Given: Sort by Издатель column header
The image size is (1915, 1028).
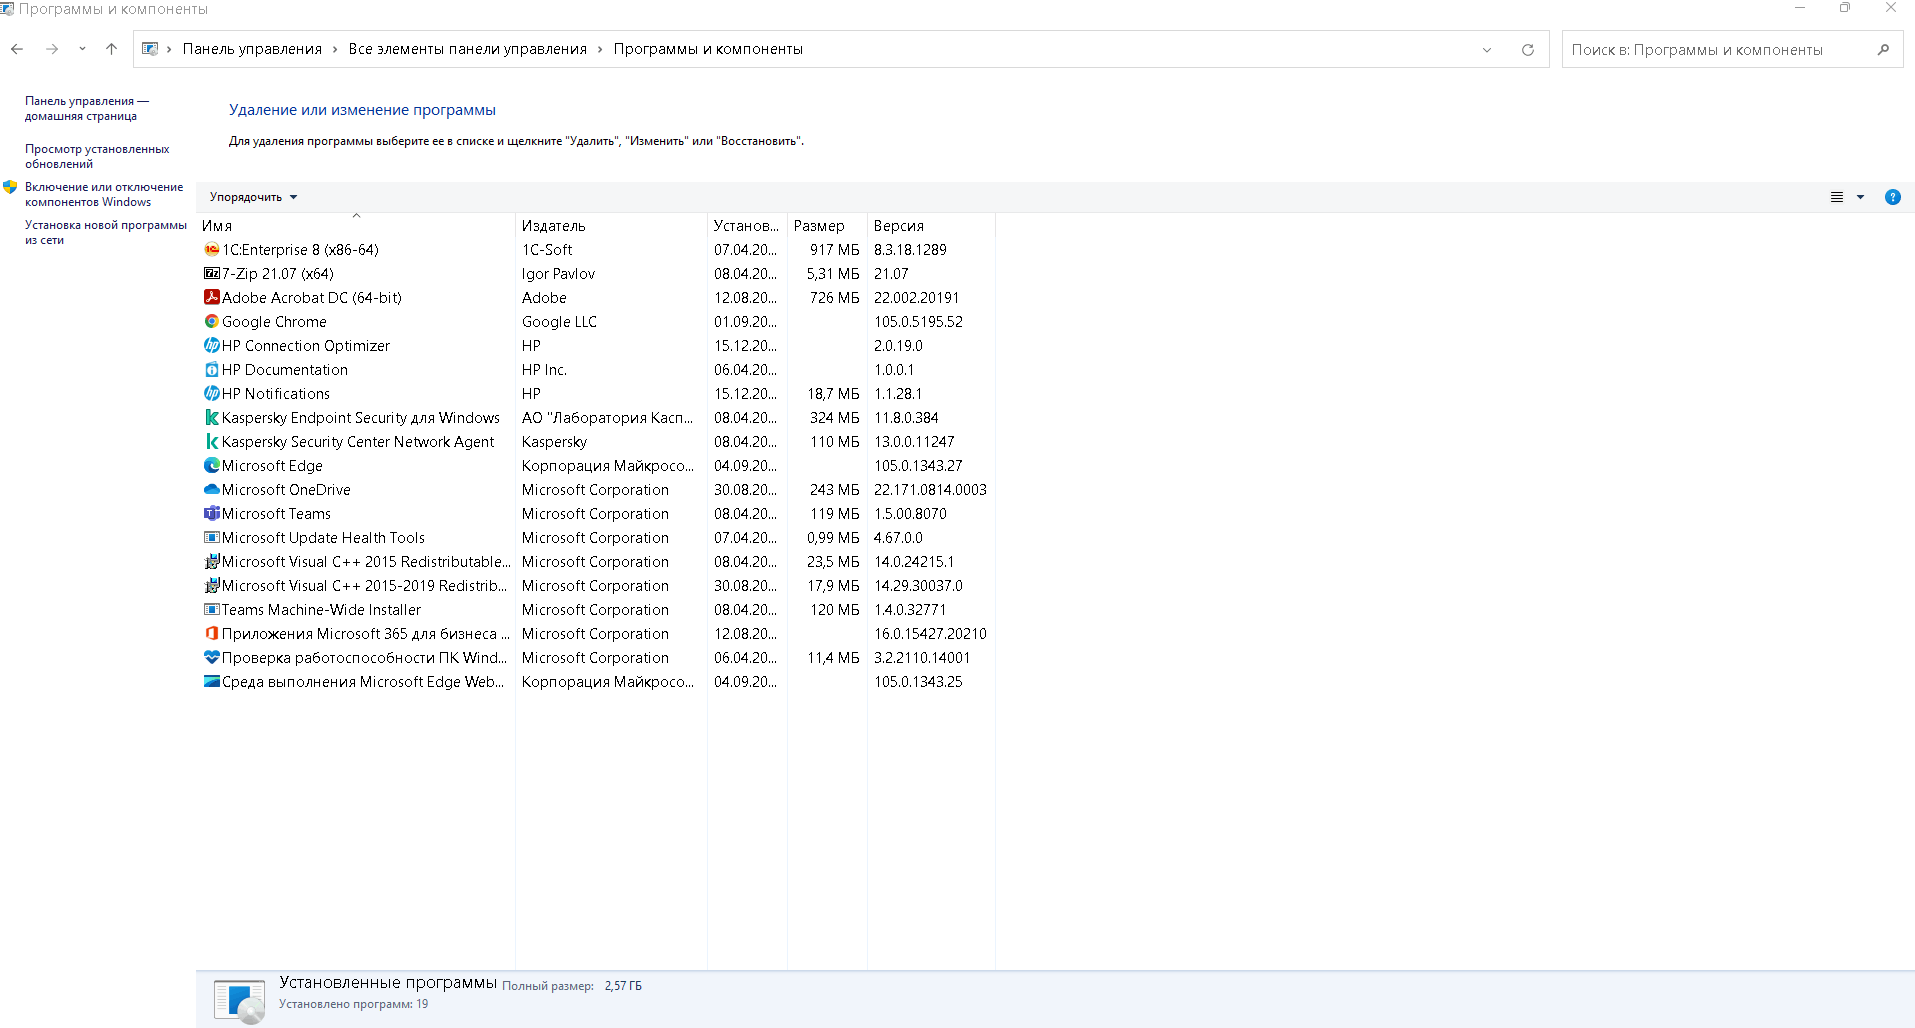Looking at the screenshot, I should pos(611,226).
